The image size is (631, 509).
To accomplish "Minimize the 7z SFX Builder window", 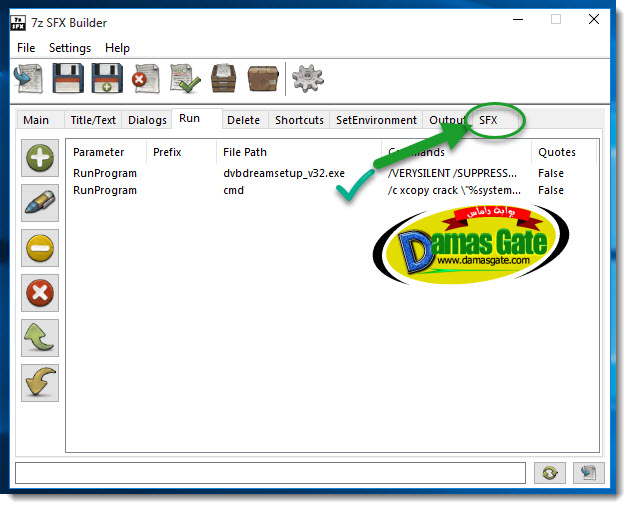I will 518,19.
